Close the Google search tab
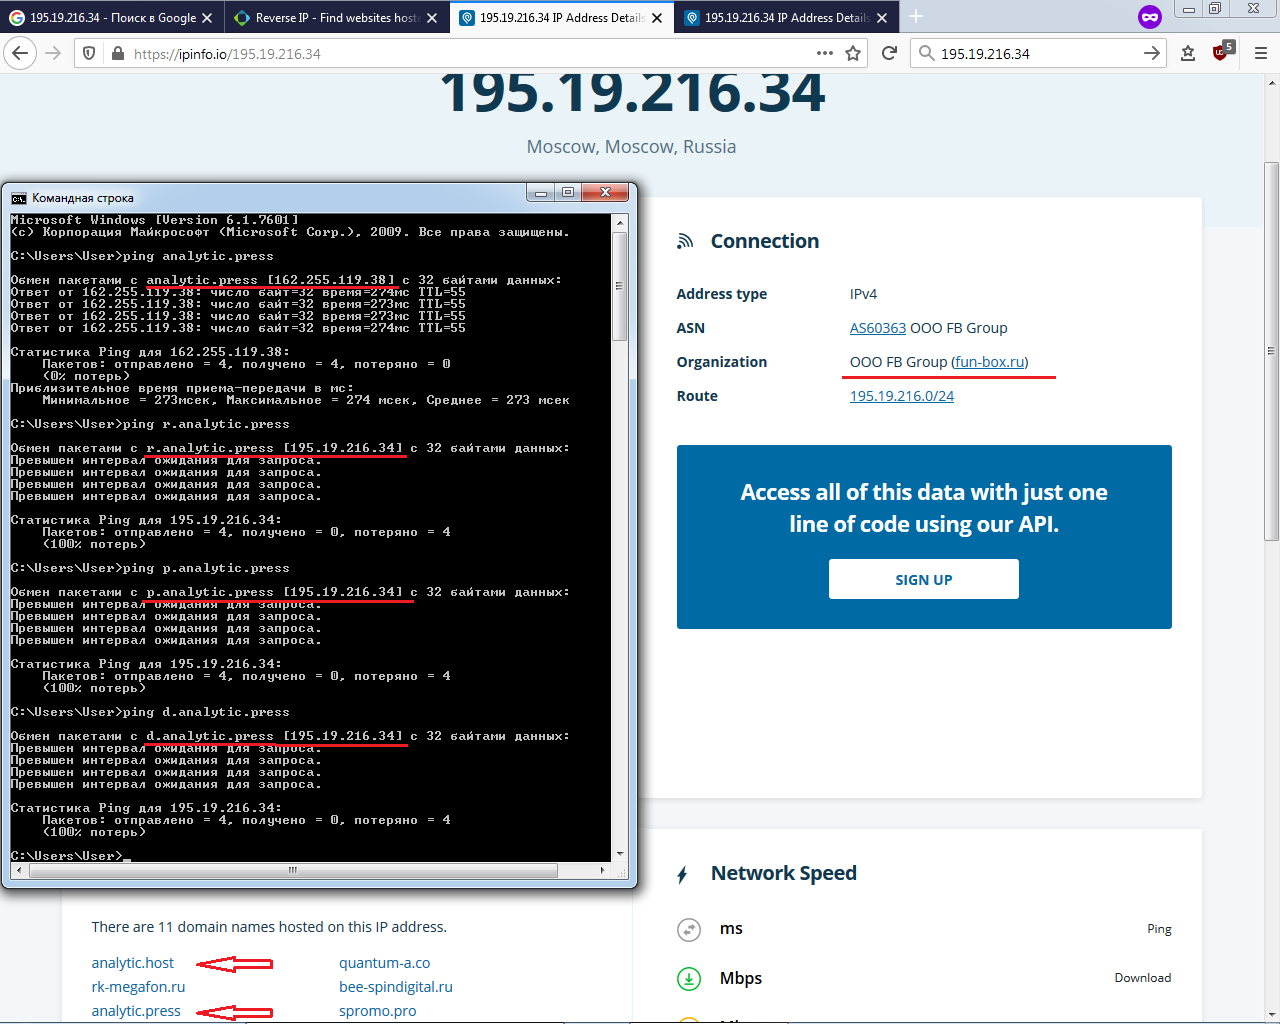The width and height of the screenshot is (1280, 1024). coord(207,18)
